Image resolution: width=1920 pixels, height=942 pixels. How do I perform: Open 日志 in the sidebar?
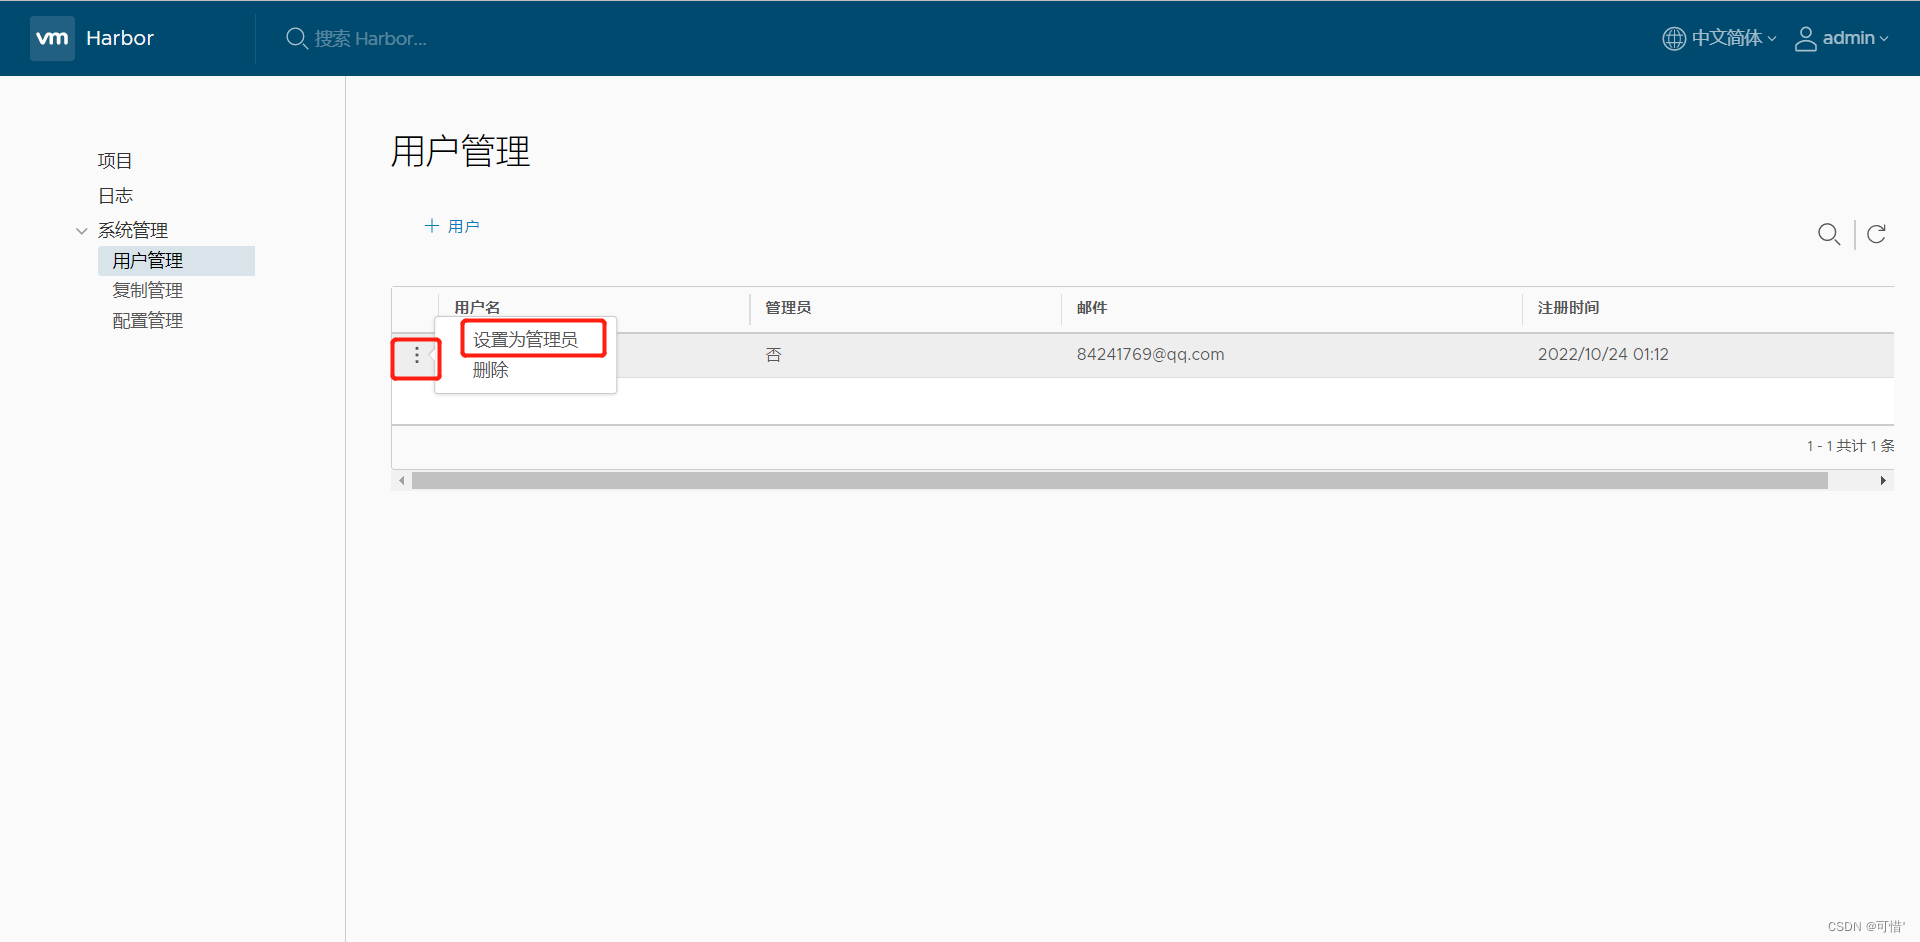coord(115,196)
